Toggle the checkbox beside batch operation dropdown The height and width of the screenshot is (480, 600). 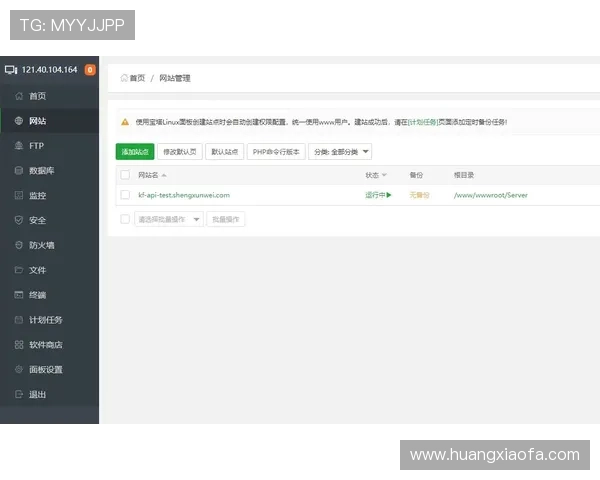(125, 219)
